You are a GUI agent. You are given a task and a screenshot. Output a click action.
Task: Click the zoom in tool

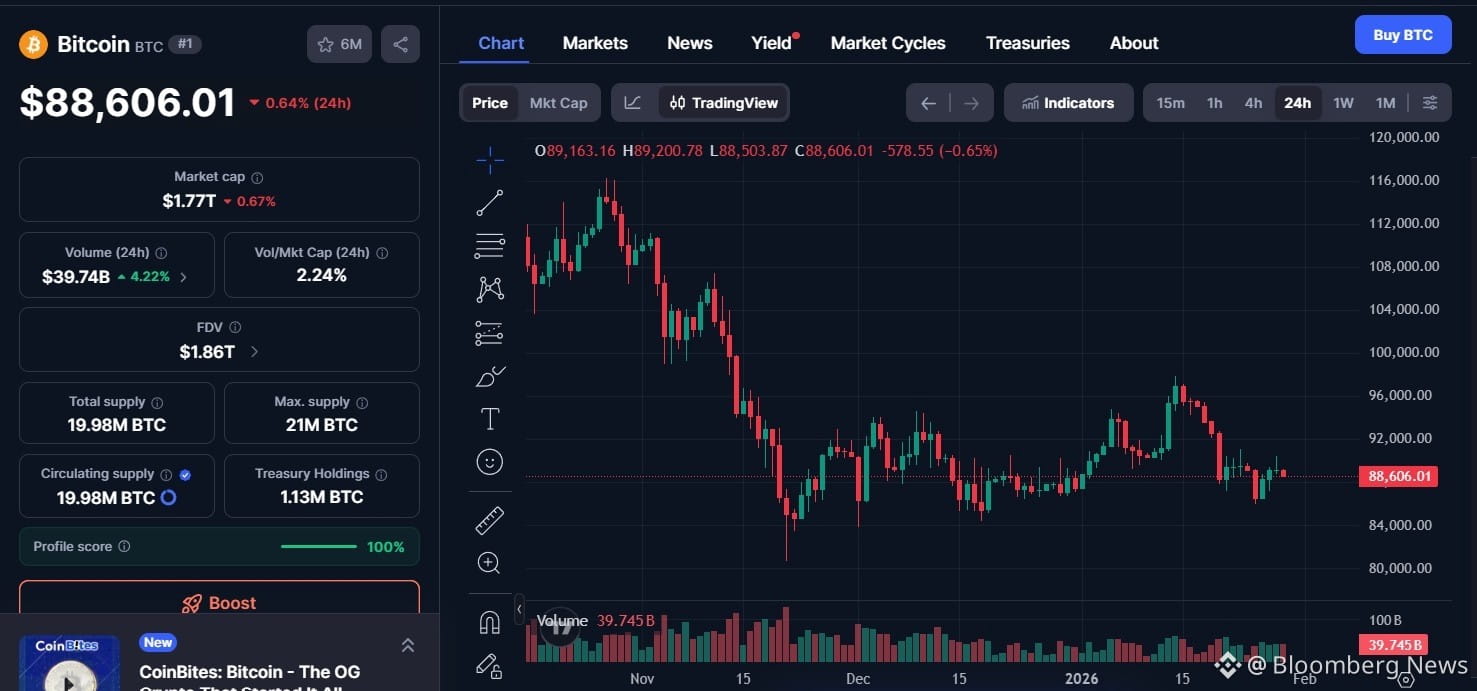pos(489,563)
